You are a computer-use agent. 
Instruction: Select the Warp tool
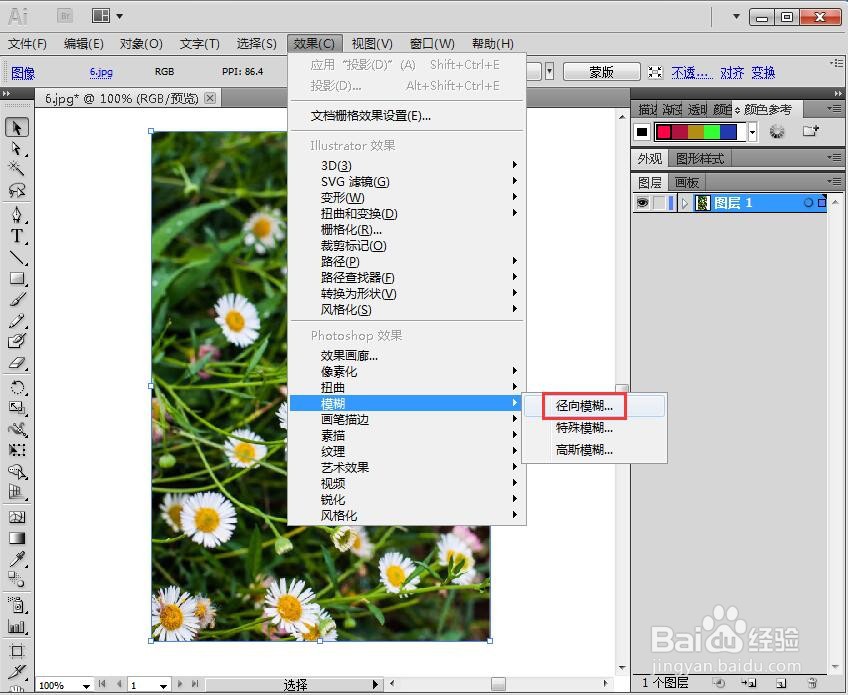tap(17, 429)
